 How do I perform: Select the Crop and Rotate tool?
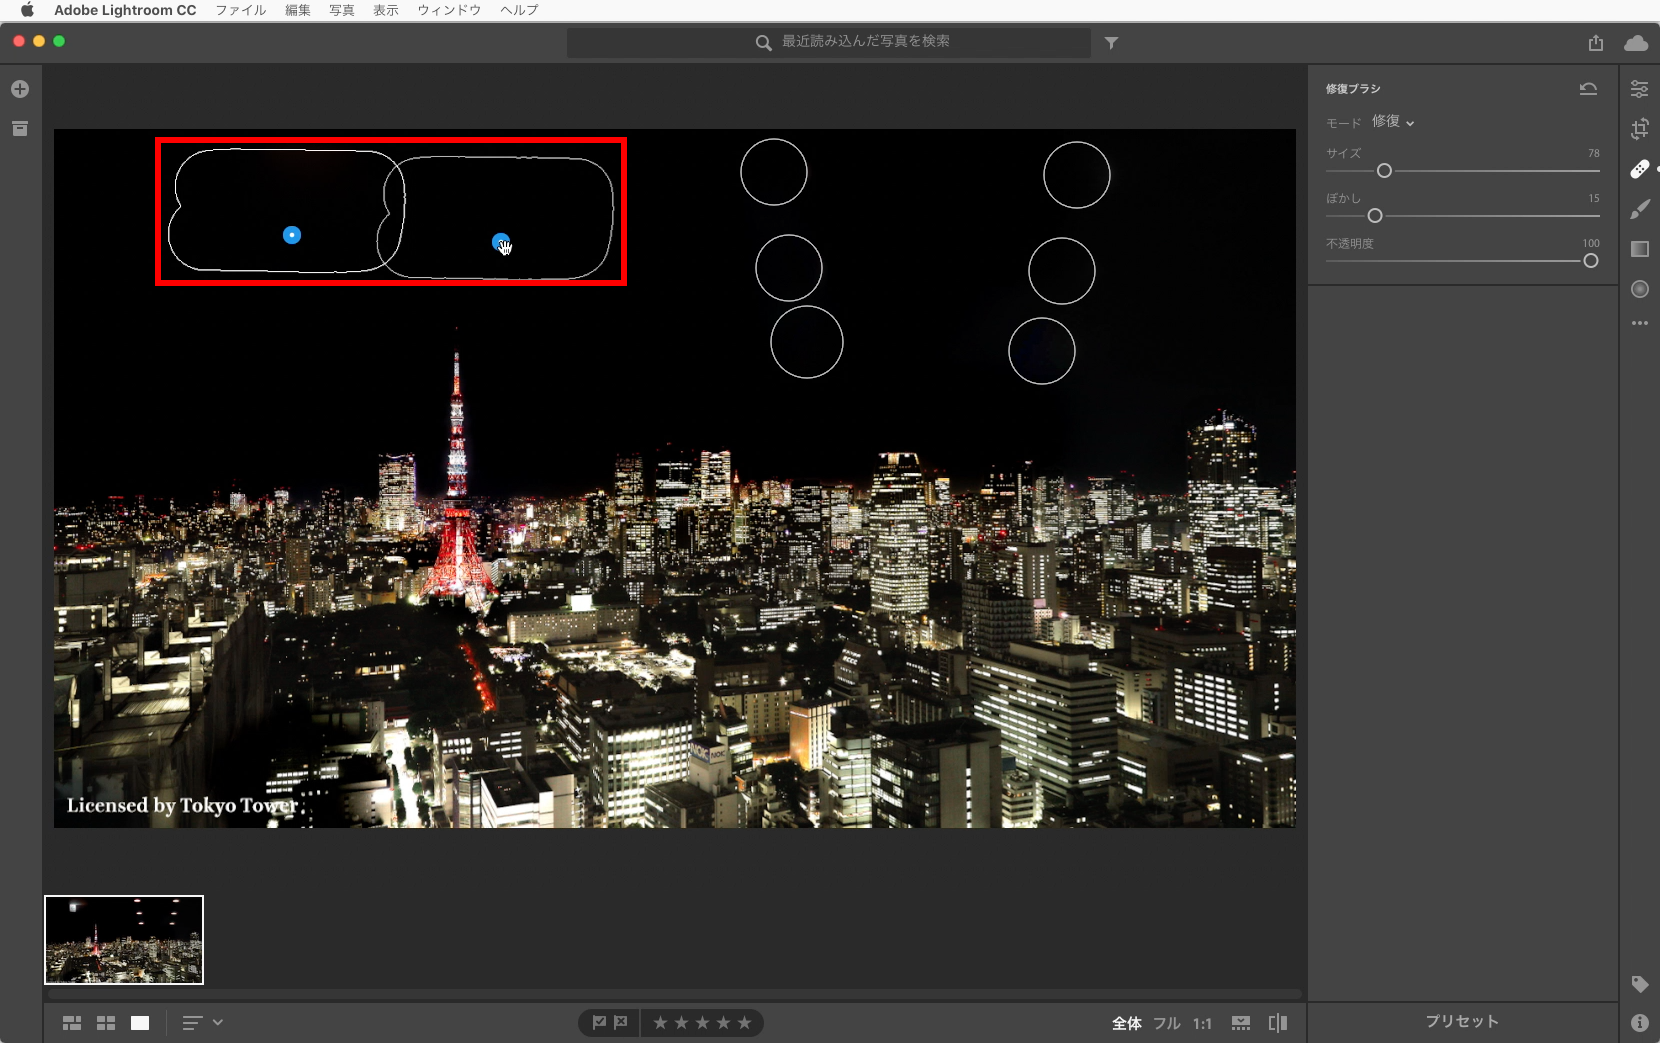pos(1640,129)
